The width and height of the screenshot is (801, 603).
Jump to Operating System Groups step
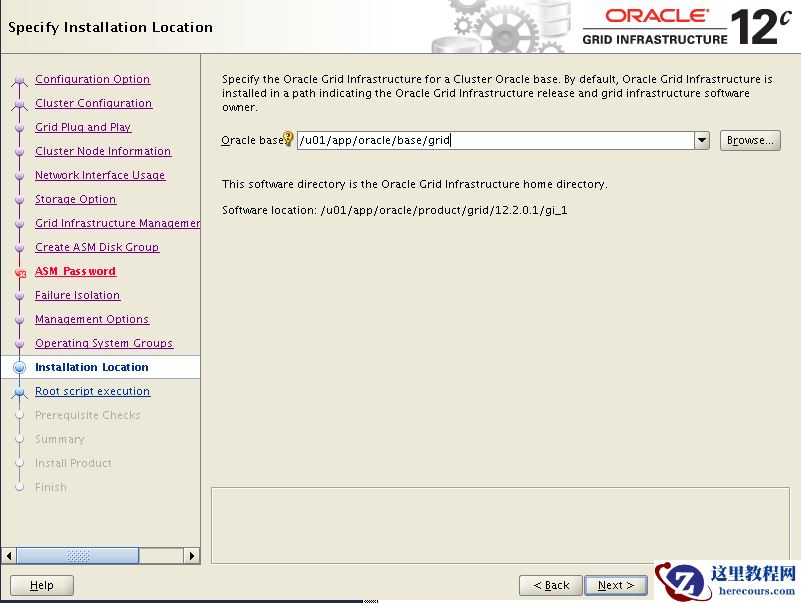point(104,343)
